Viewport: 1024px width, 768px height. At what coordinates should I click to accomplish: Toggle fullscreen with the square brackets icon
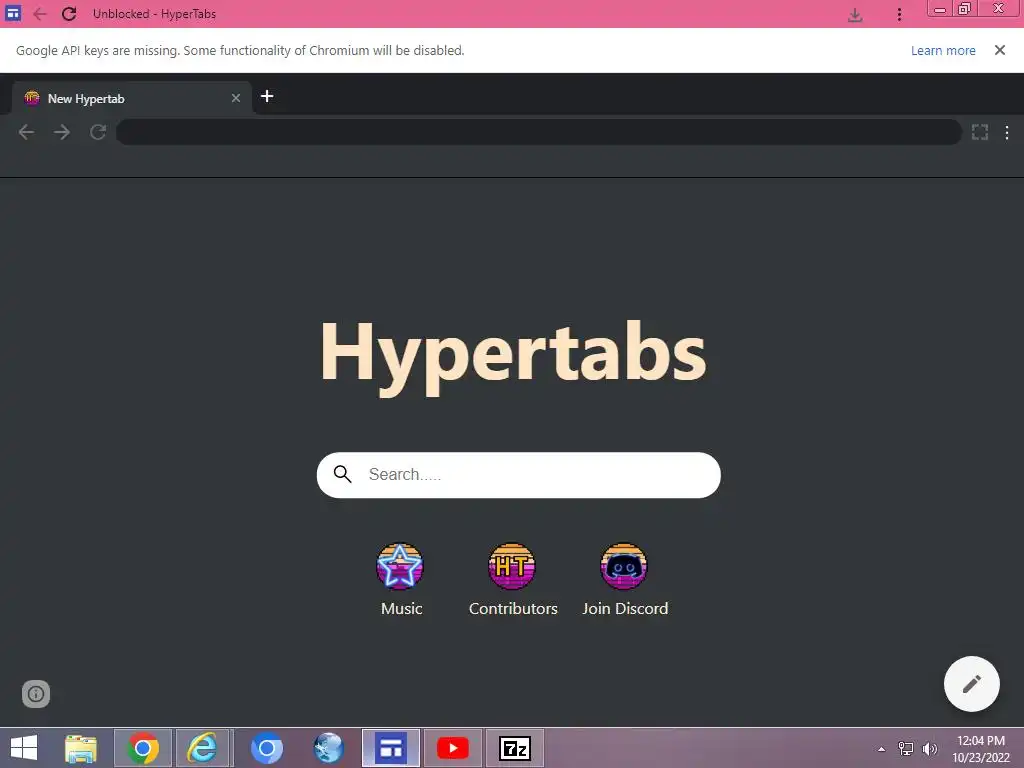[x=980, y=133]
